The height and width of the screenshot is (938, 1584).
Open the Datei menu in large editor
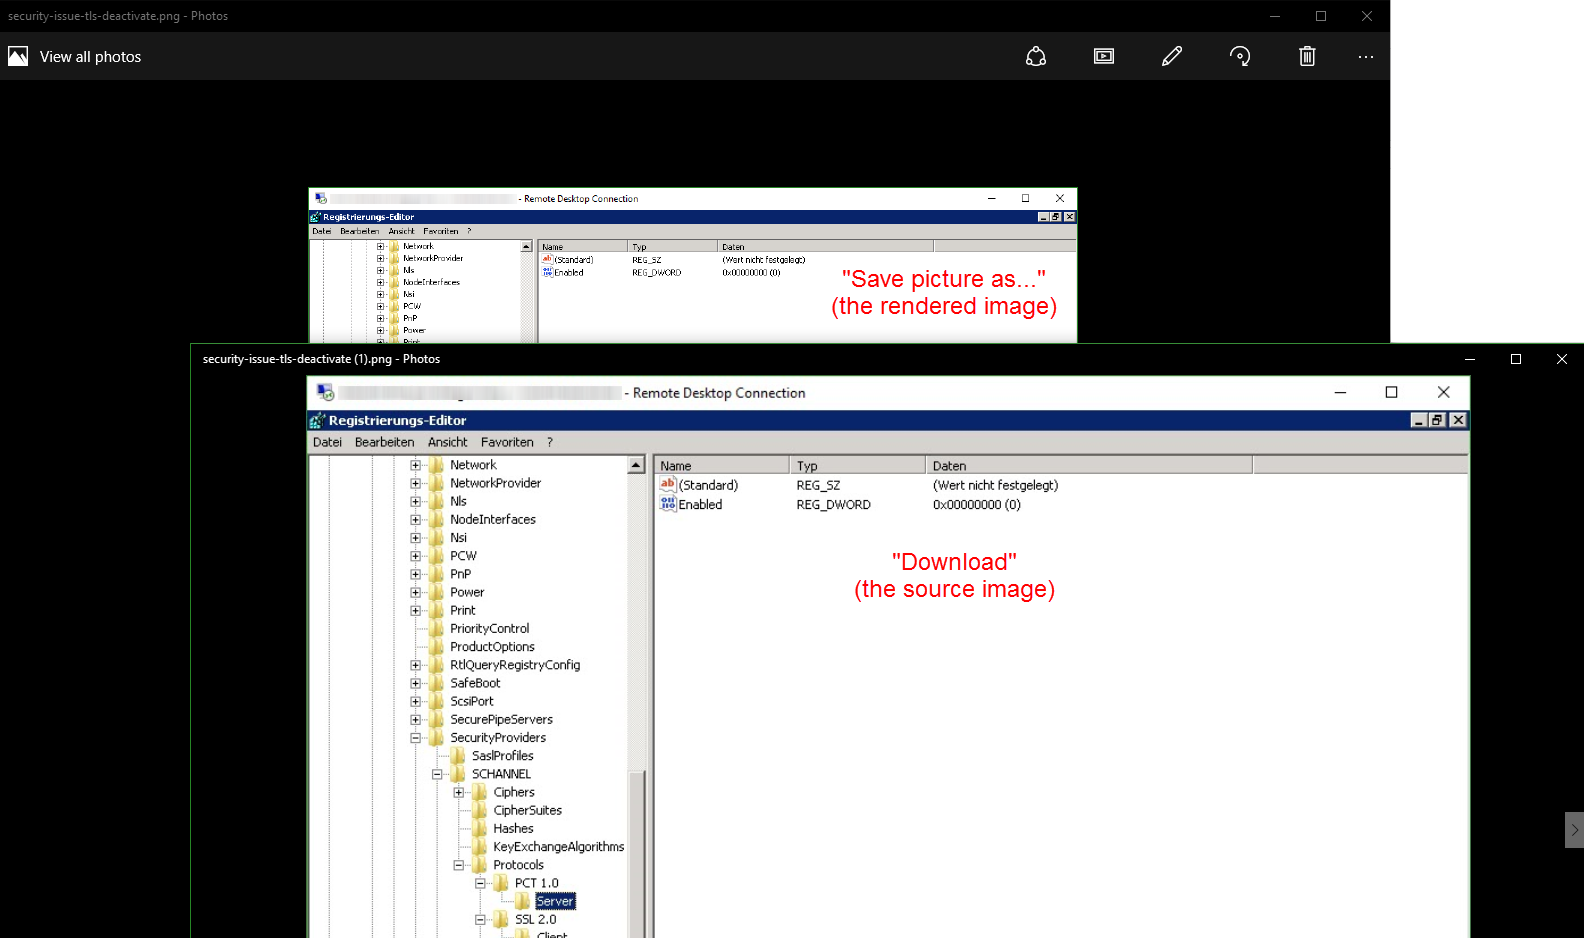(327, 442)
